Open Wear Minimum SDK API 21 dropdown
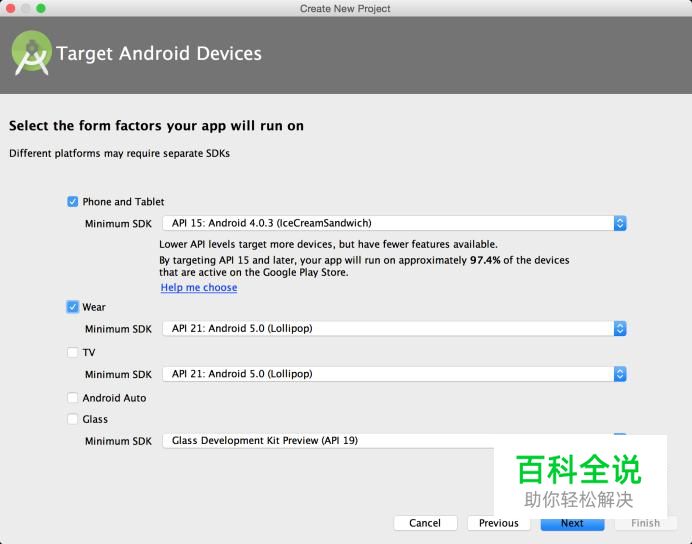 [x=394, y=328]
